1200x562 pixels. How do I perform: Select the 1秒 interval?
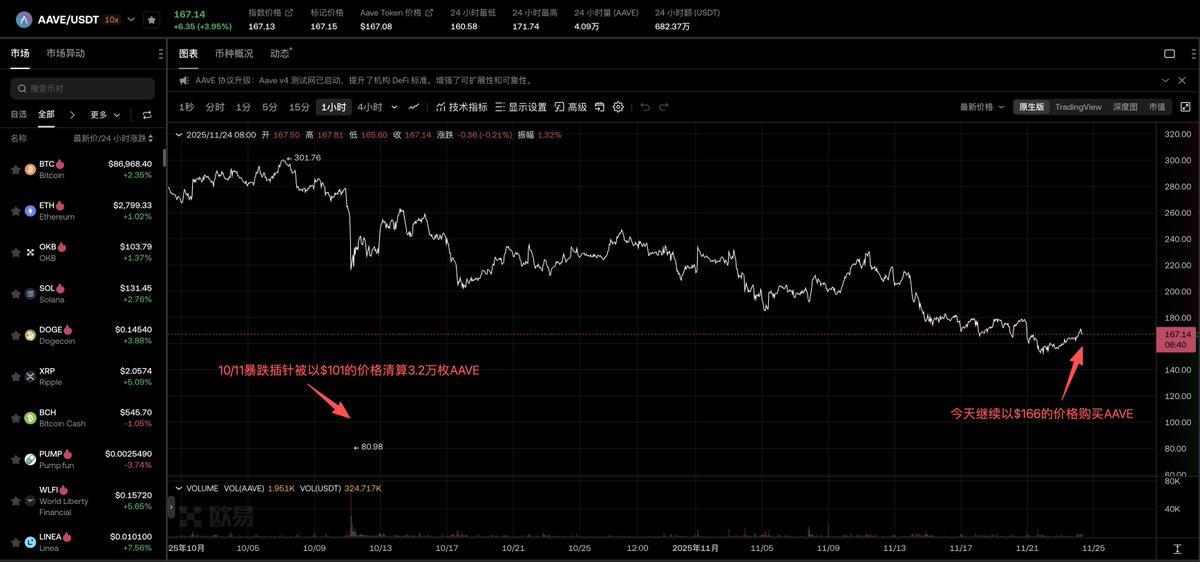pyautogui.click(x=187, y=107)
